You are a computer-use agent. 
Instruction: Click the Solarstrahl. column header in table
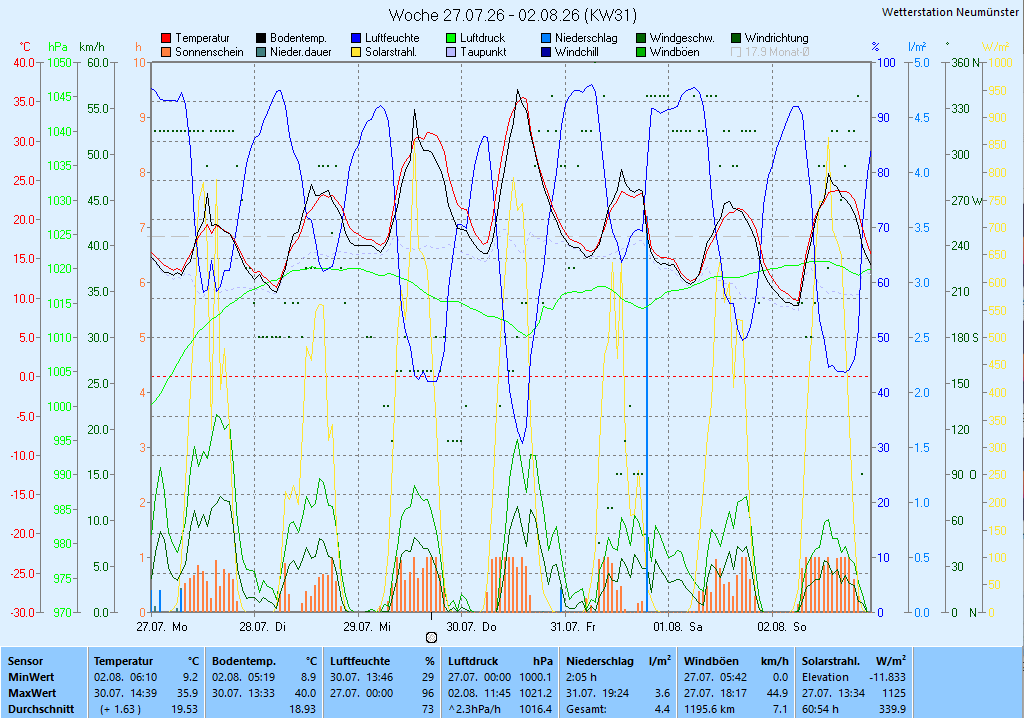click(x=831, y=661)
